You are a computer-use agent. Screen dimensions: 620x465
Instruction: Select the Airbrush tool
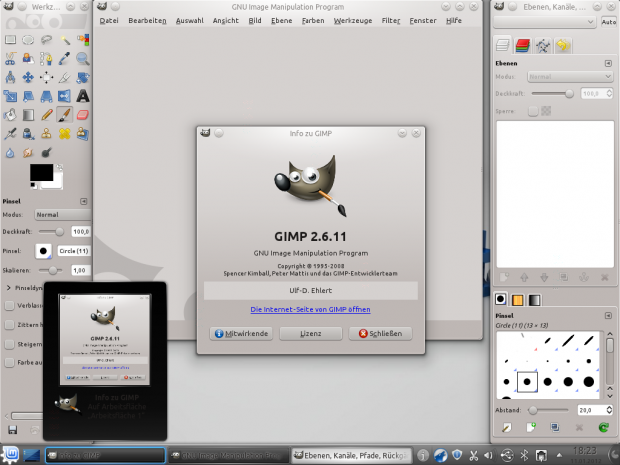[x=10, y=134]
